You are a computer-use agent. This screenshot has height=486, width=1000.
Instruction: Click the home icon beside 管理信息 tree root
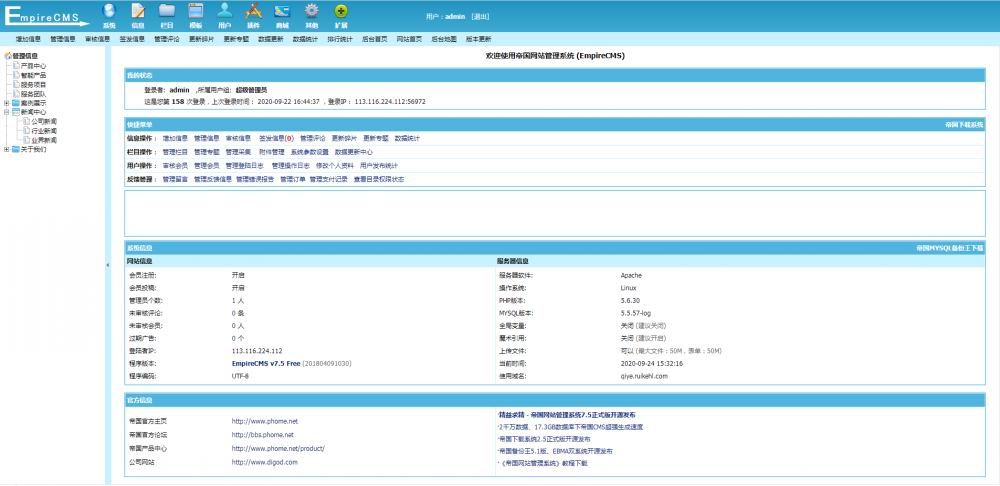(8, 56)
